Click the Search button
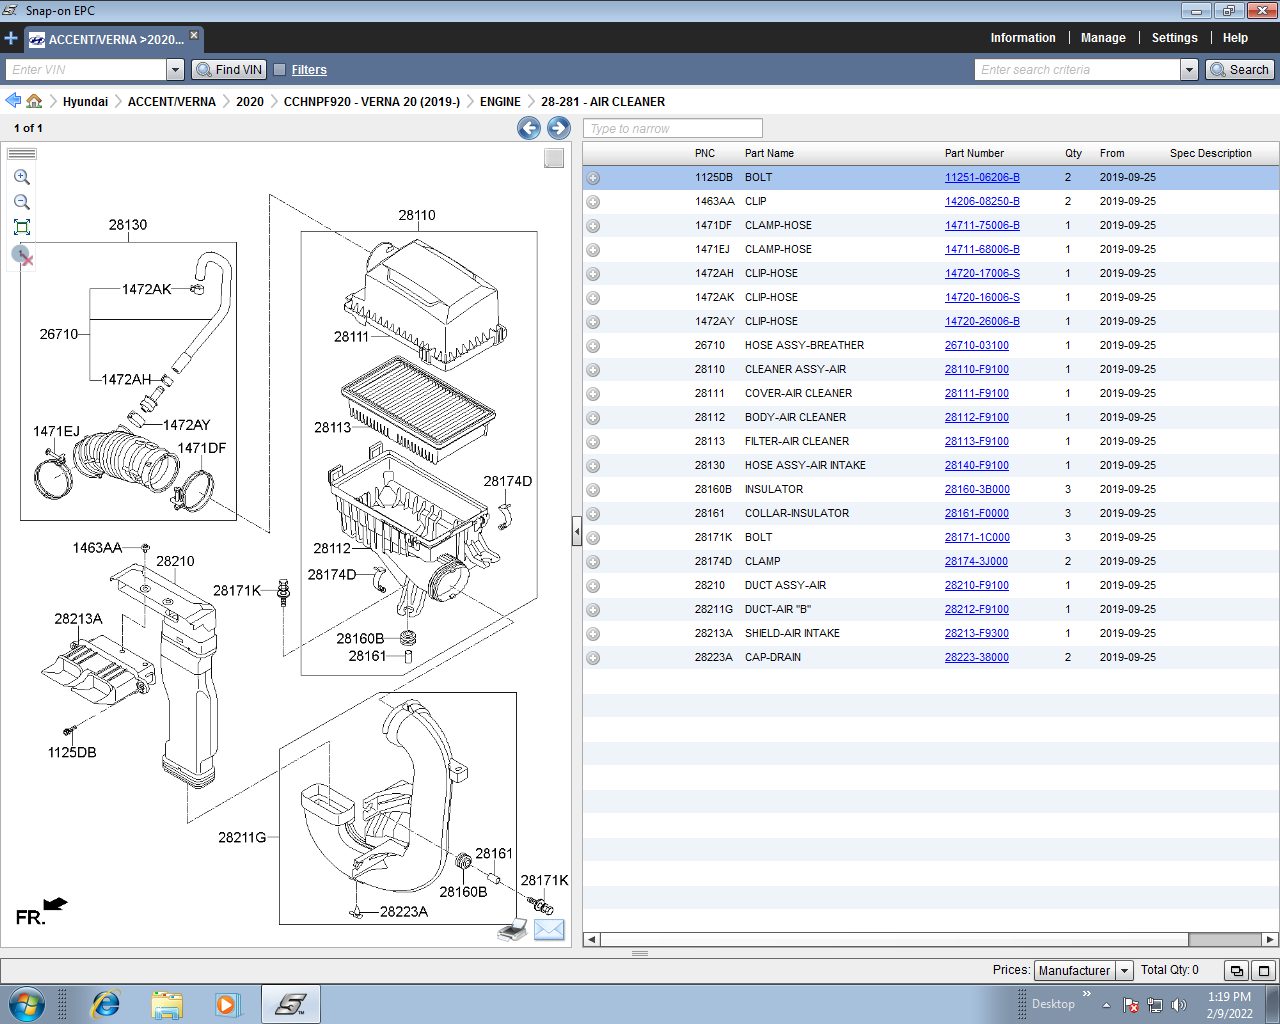This screenshot has width=1280, height=1024. (x=1239, y=70)
